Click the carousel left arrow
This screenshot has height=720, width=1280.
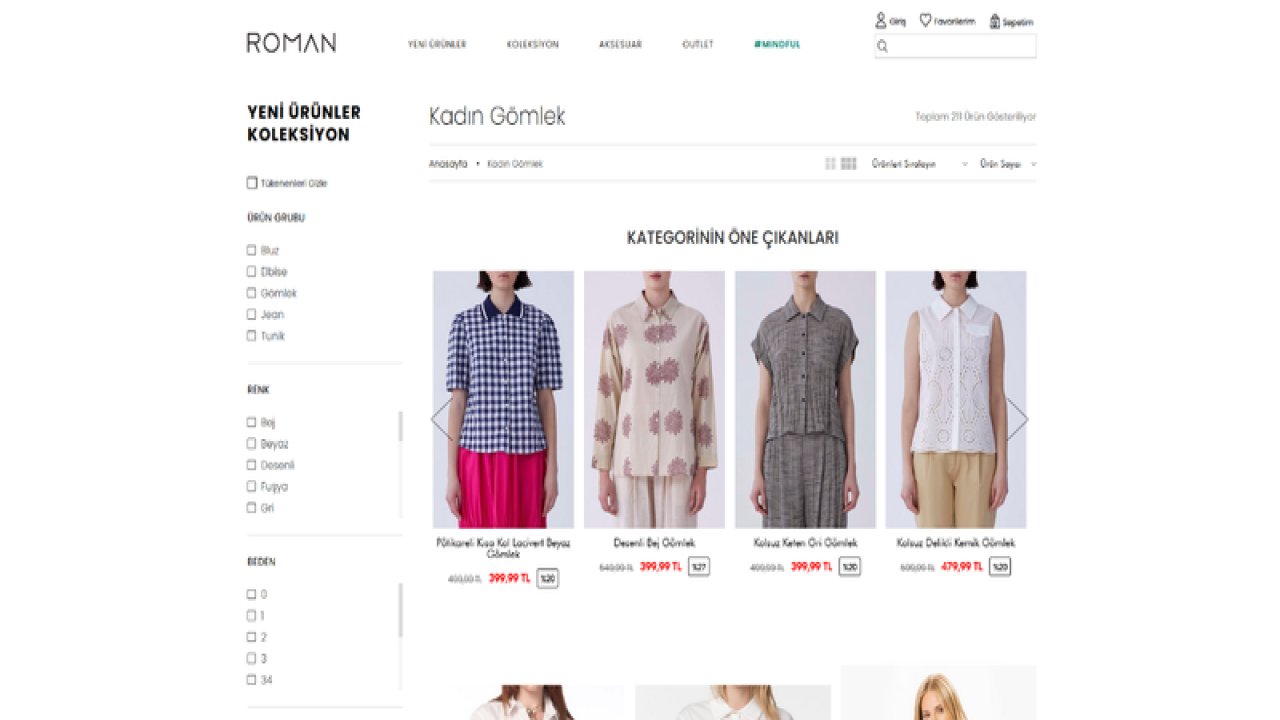440,420
